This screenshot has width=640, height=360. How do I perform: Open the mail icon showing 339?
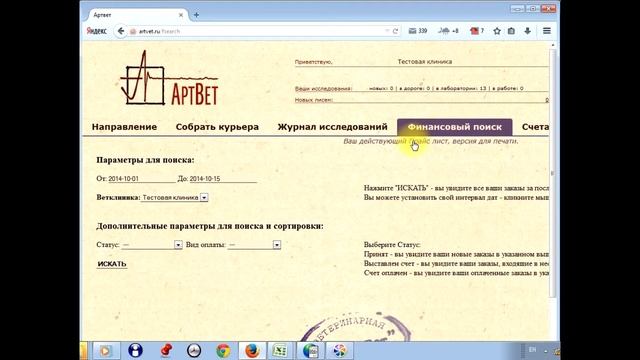418,31
